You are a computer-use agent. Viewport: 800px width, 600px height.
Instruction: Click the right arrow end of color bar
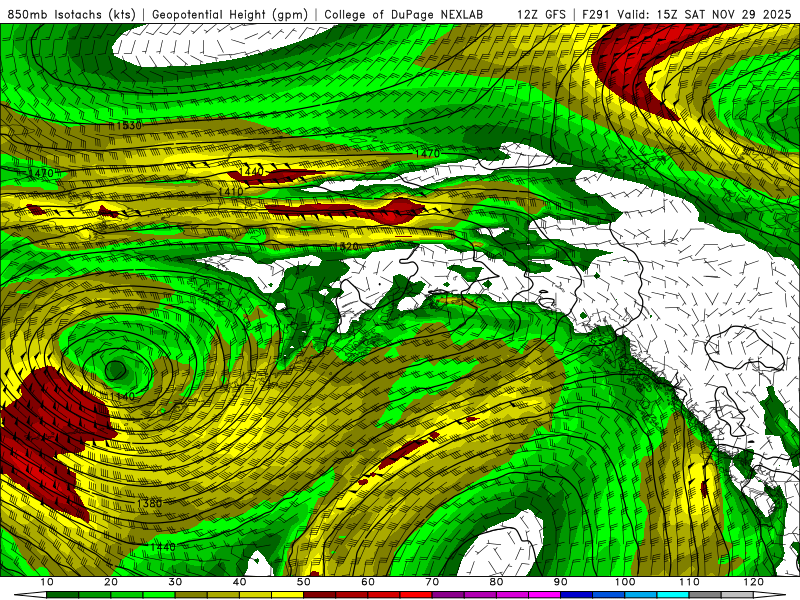[x=769, y=595]
